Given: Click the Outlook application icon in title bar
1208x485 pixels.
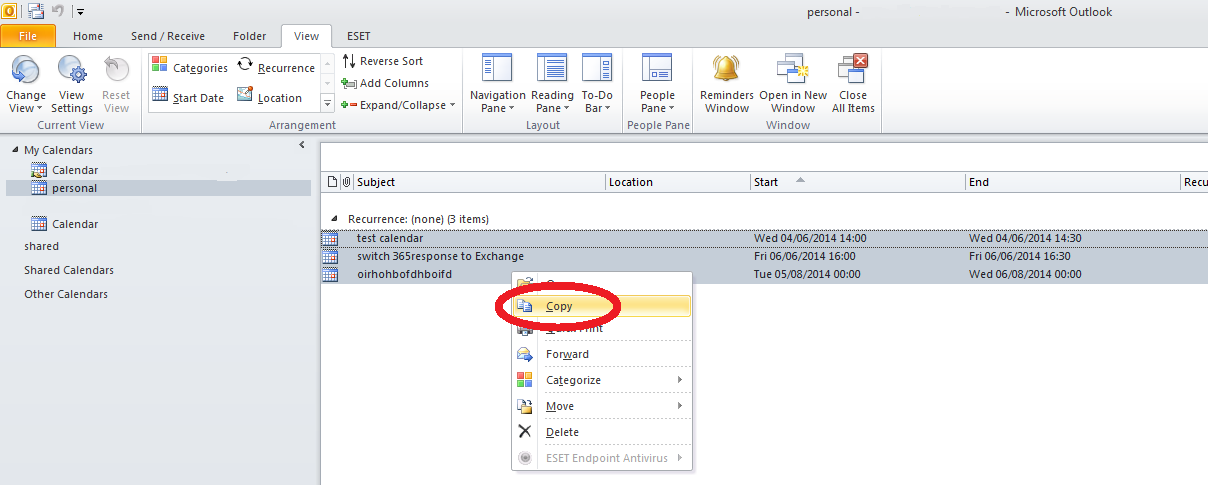Looking at the screenshot, I should (x=8, y=11).
